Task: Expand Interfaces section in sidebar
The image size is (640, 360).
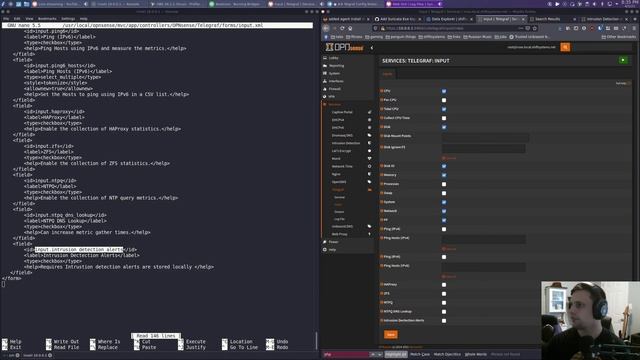Action: pos(336,81)
